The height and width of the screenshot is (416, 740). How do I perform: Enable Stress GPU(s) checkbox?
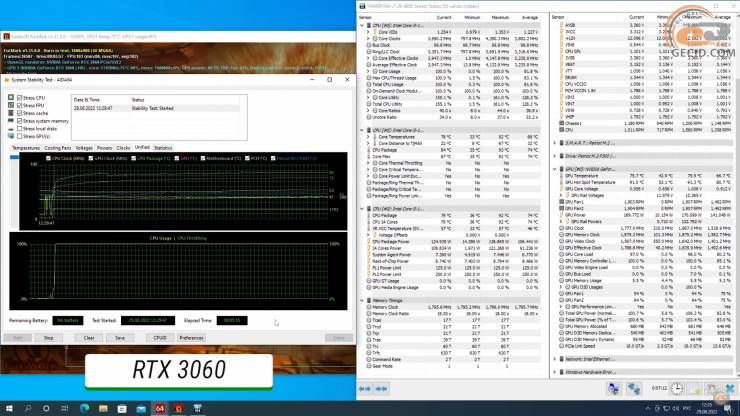click(x=20, y=136)
